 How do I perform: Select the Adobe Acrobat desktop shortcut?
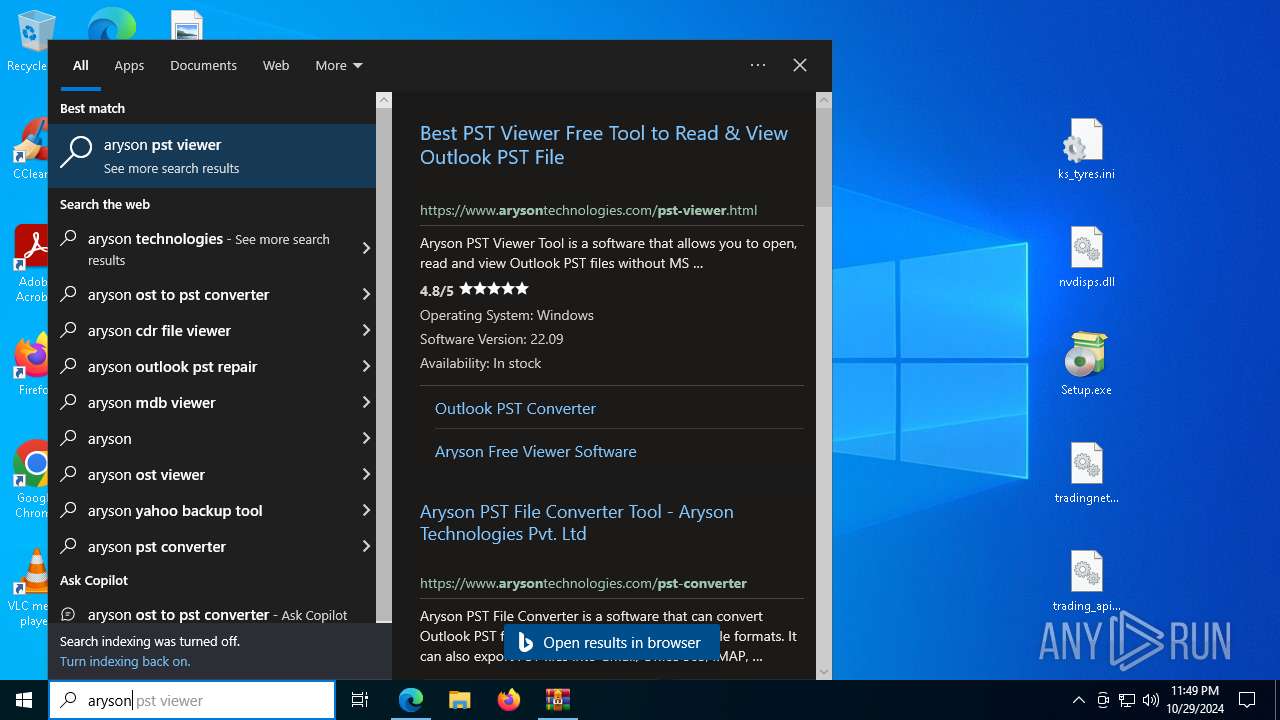(x=31, y=262)
